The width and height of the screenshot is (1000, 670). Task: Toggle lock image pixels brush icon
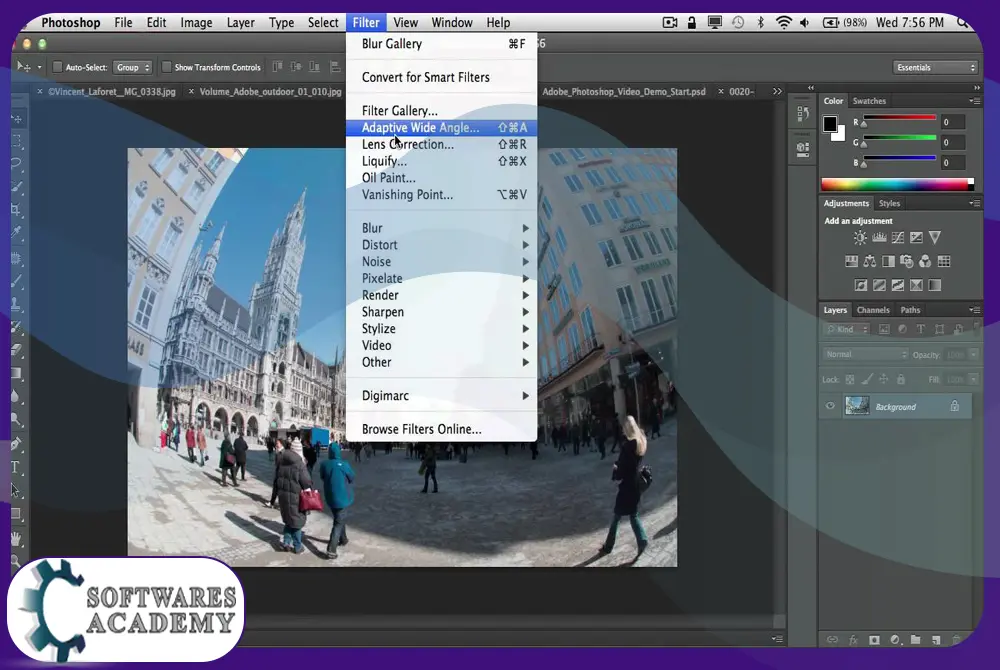tap(867, 379)
